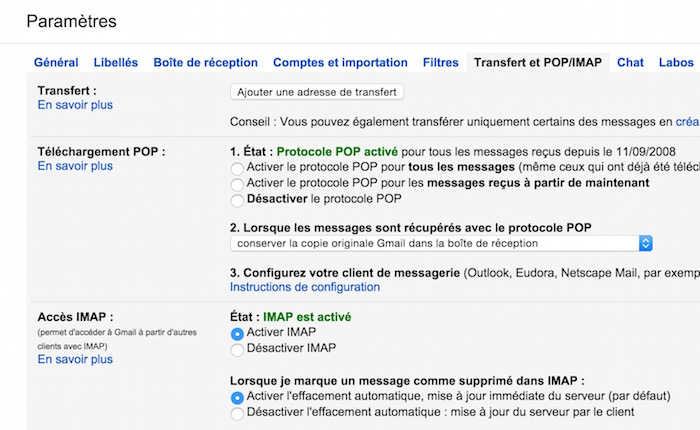
Task: Go to Comptes et importation tab
Action: tap(340, 62)
